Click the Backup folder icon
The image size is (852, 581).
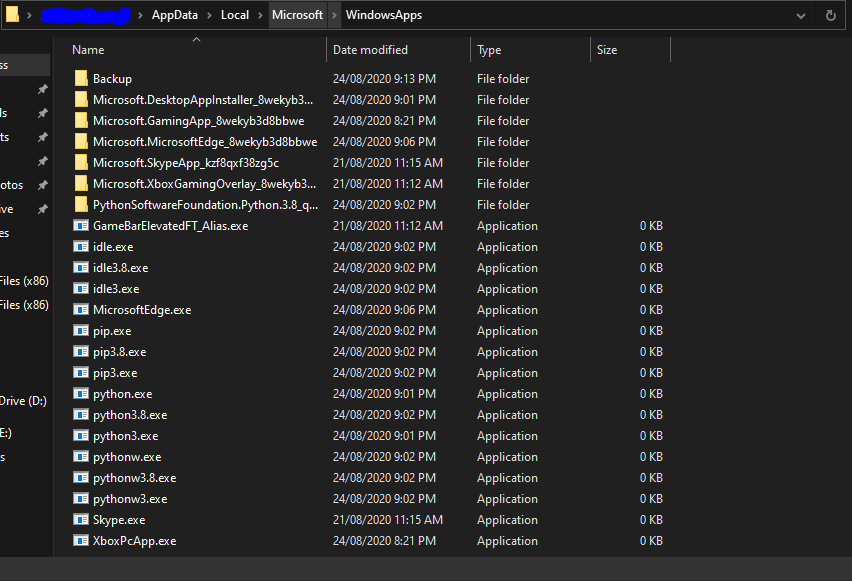click(x=81, y=79)
